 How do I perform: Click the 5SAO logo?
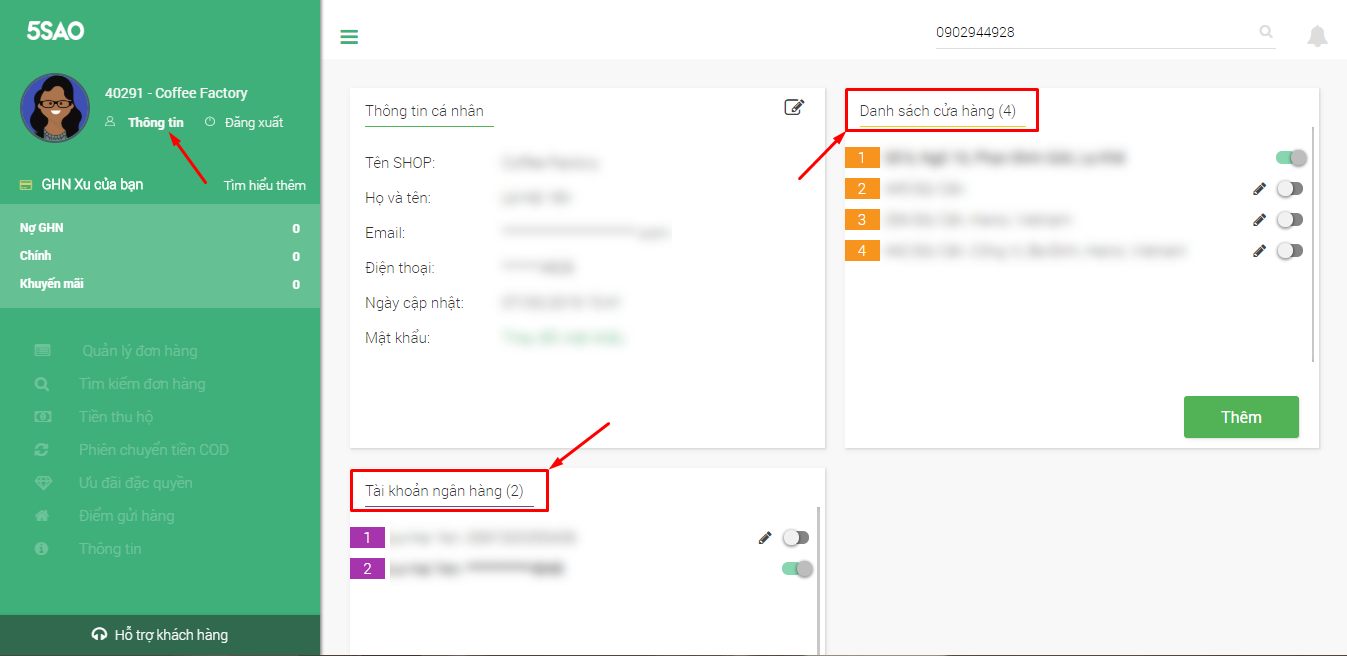click(55, 31)
